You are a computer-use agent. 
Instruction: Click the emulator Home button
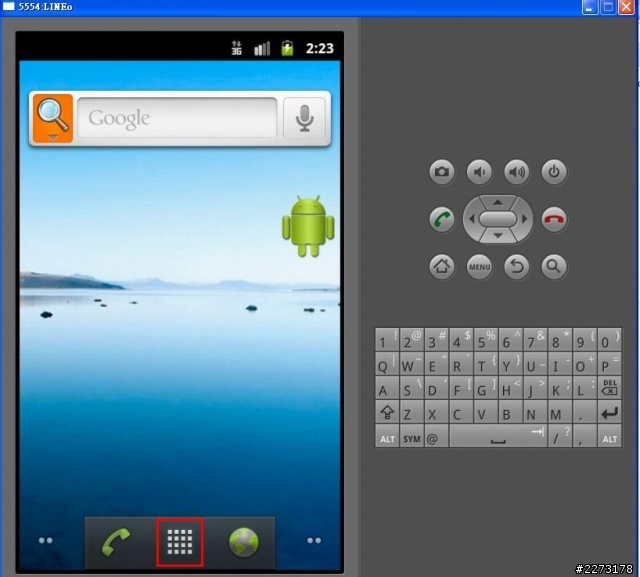[442, 267]
